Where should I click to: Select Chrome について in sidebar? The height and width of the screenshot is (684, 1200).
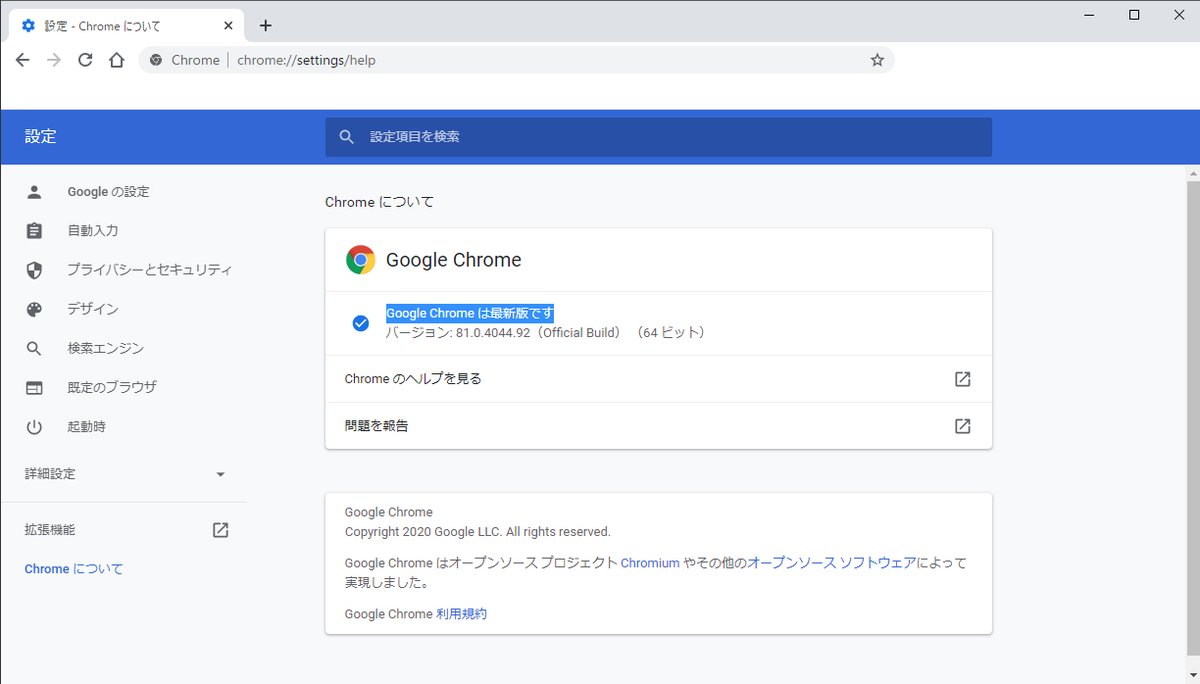tap(74, 569)
